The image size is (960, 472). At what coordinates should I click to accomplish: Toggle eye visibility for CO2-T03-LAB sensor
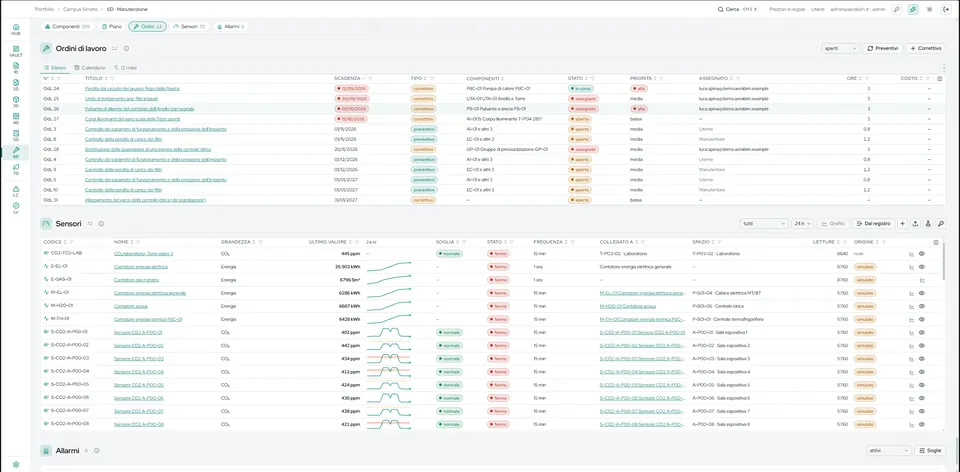[x=922, y=253]
